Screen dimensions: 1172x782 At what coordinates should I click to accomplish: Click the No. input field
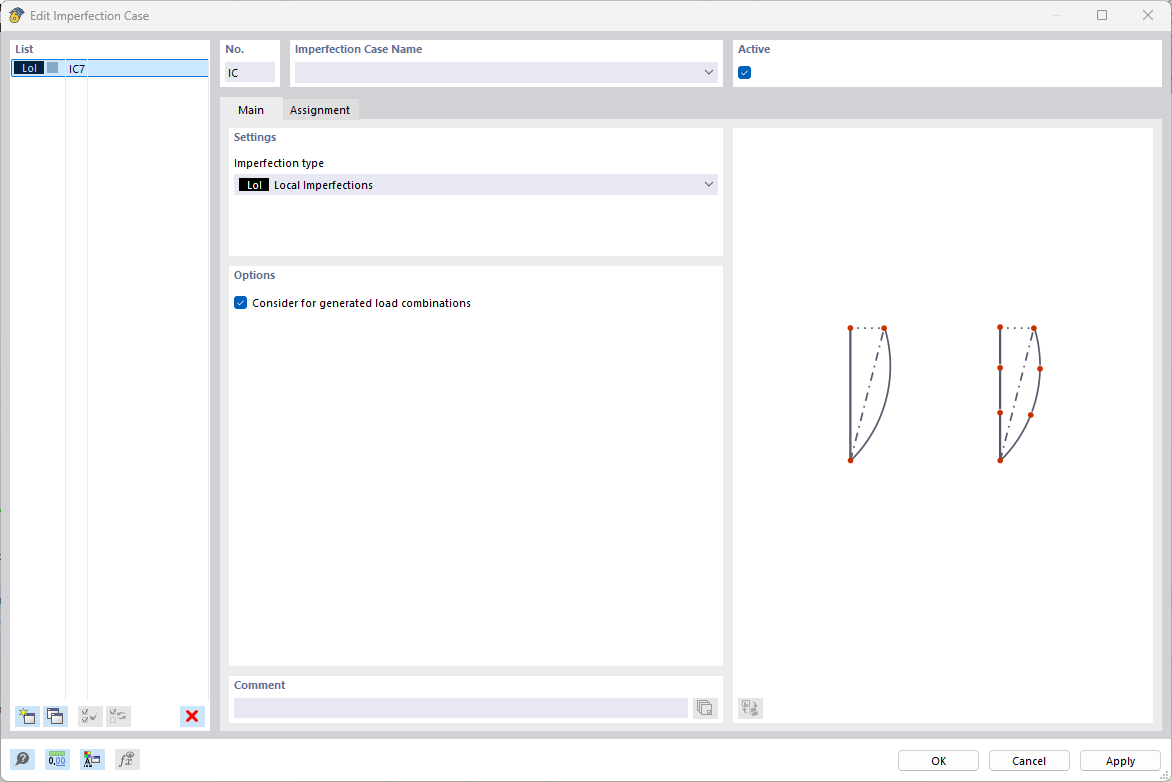pyautogui.click(x=250, y=73)
